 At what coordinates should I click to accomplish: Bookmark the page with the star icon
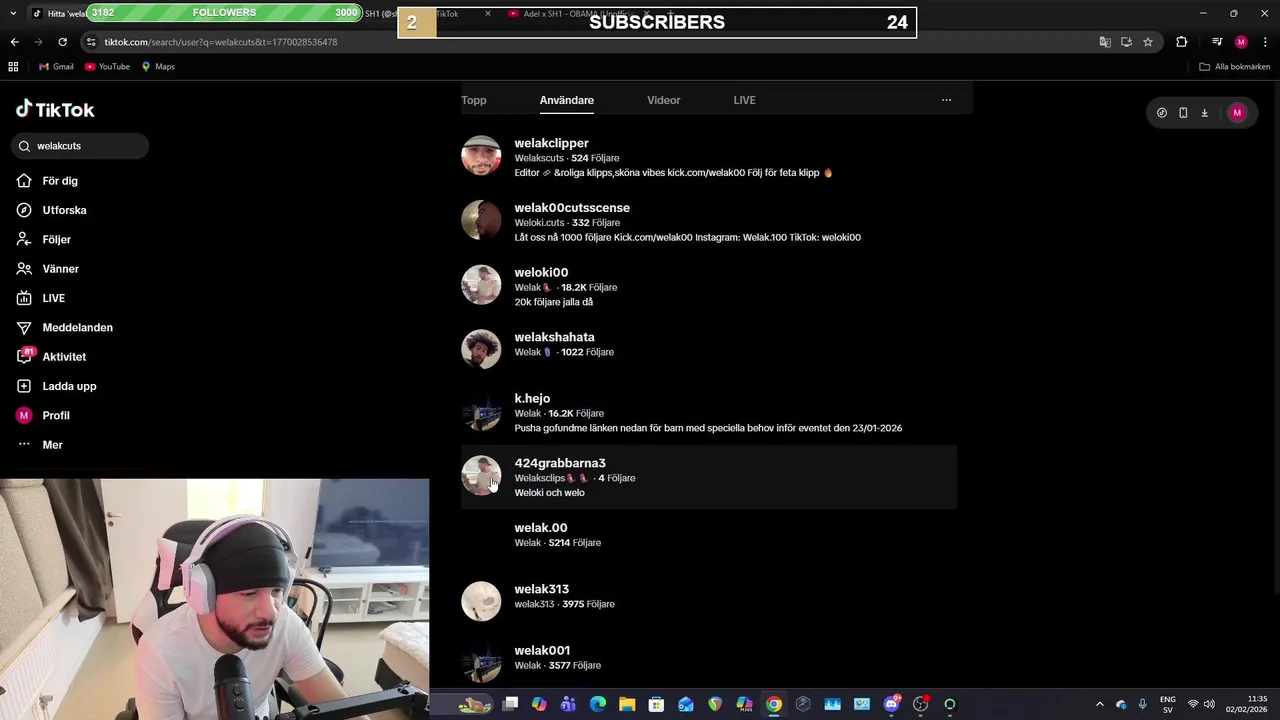pyautogui.click(x=1148, y=42)
